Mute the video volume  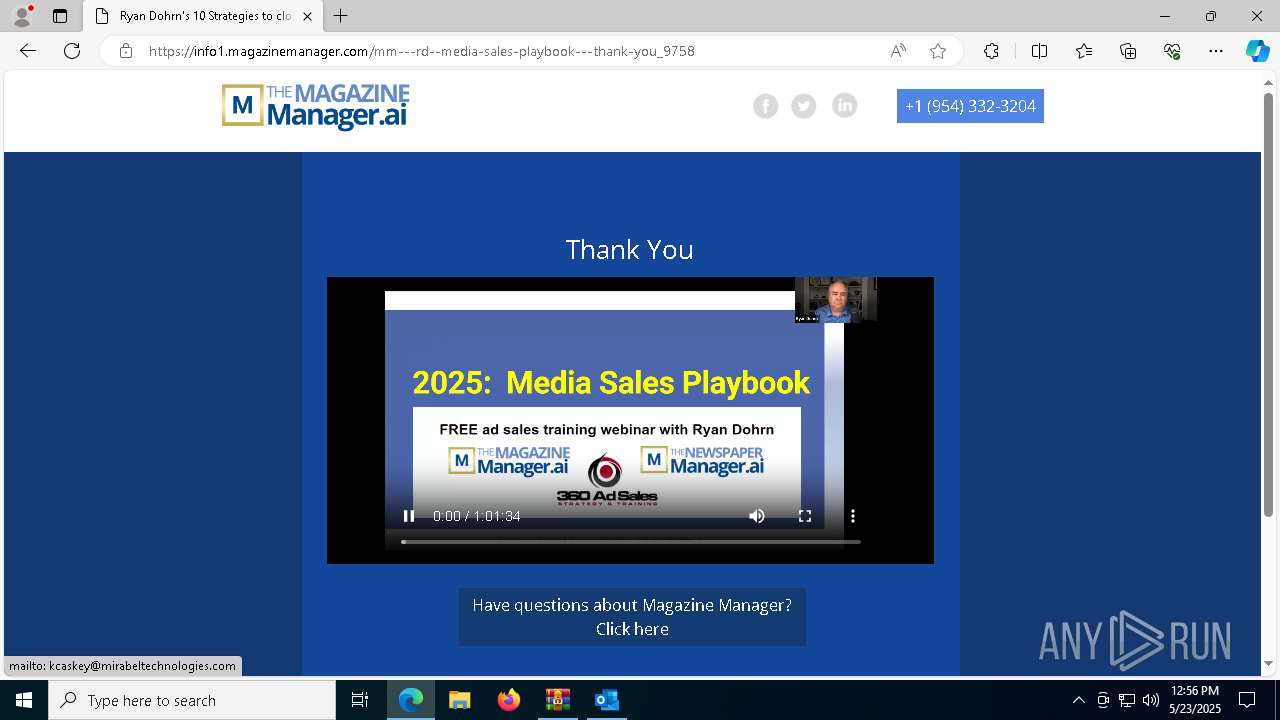point(757,516)
